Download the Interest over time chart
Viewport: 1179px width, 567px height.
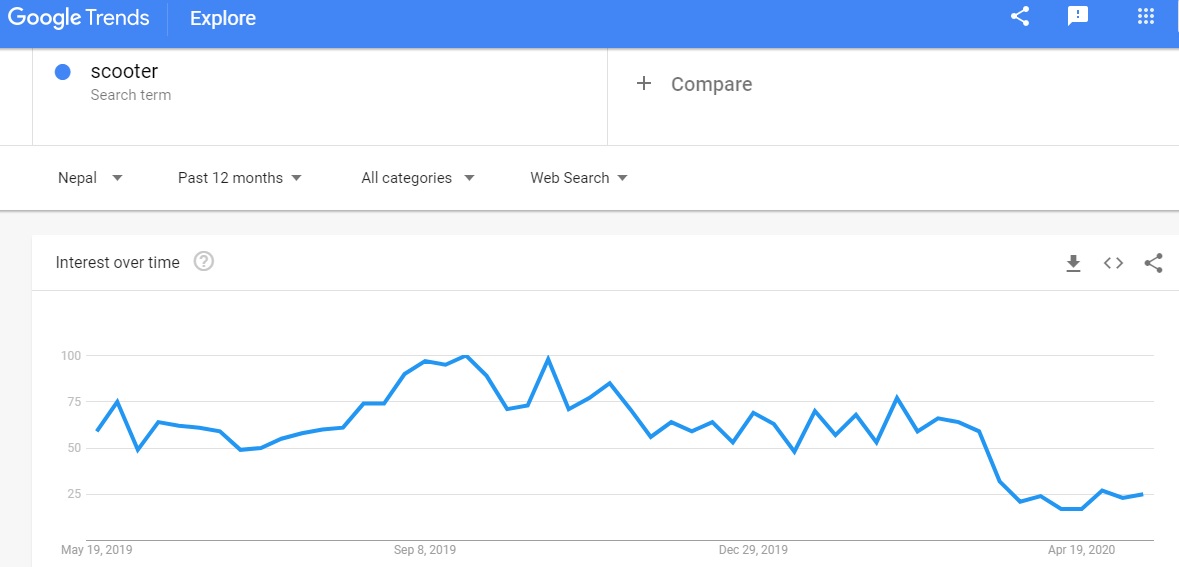pos(1073,263)
